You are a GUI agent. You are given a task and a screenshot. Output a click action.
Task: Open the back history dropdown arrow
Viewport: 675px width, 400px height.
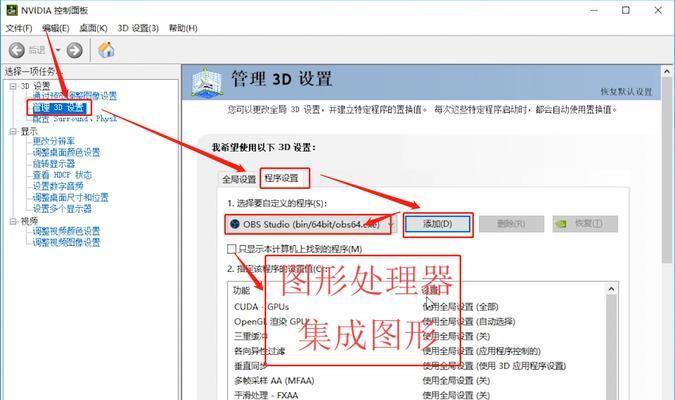click(58, 50)
